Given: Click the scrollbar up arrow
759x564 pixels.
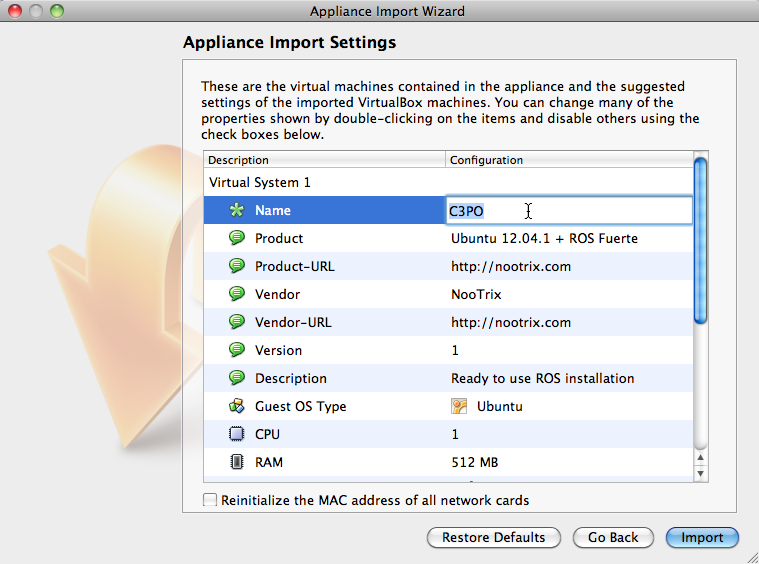Looking at the screenshot, I should click(700, 457).
